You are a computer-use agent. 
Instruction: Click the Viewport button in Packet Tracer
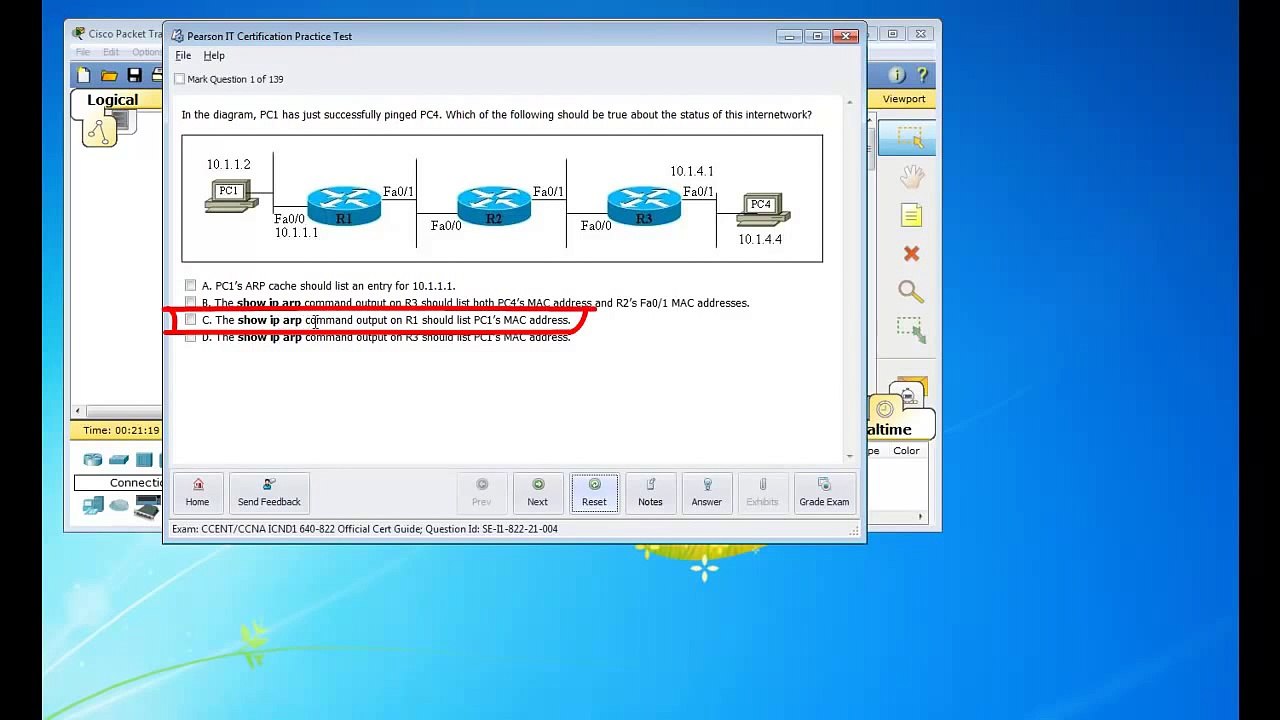pyautogui.click(x=904, y=99)
